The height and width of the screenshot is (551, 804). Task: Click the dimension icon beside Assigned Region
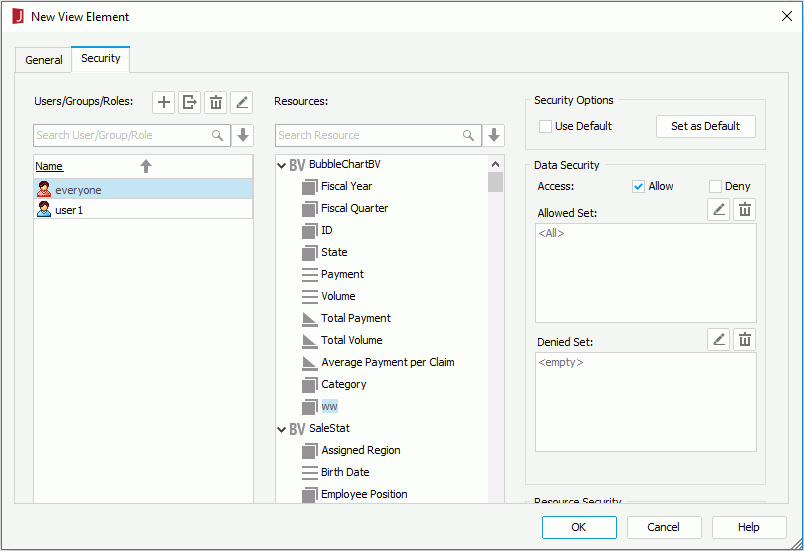[x=310, y=451]
